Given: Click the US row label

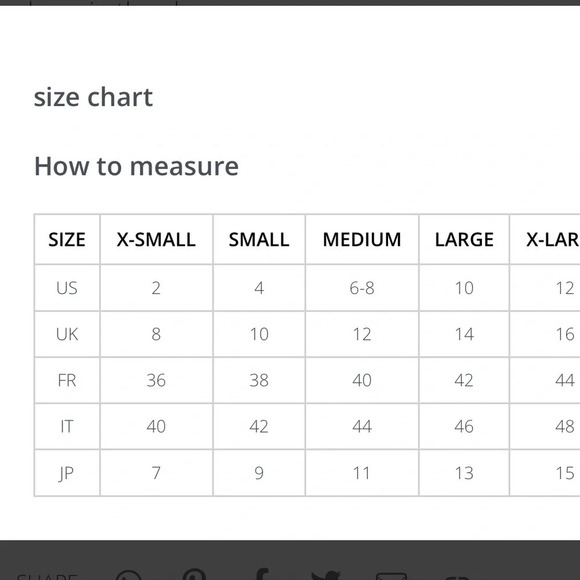Looking at the screenshot, I should [67, 288].
